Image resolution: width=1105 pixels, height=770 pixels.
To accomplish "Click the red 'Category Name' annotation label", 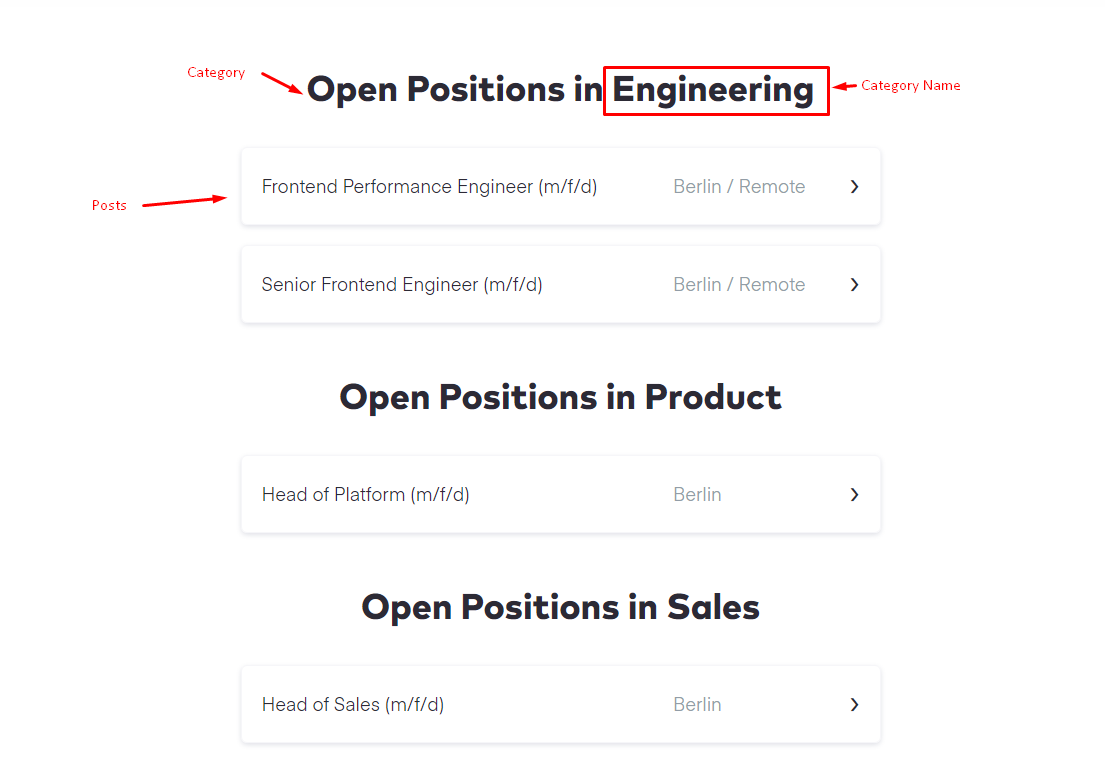I will click(x=910, y=86).
